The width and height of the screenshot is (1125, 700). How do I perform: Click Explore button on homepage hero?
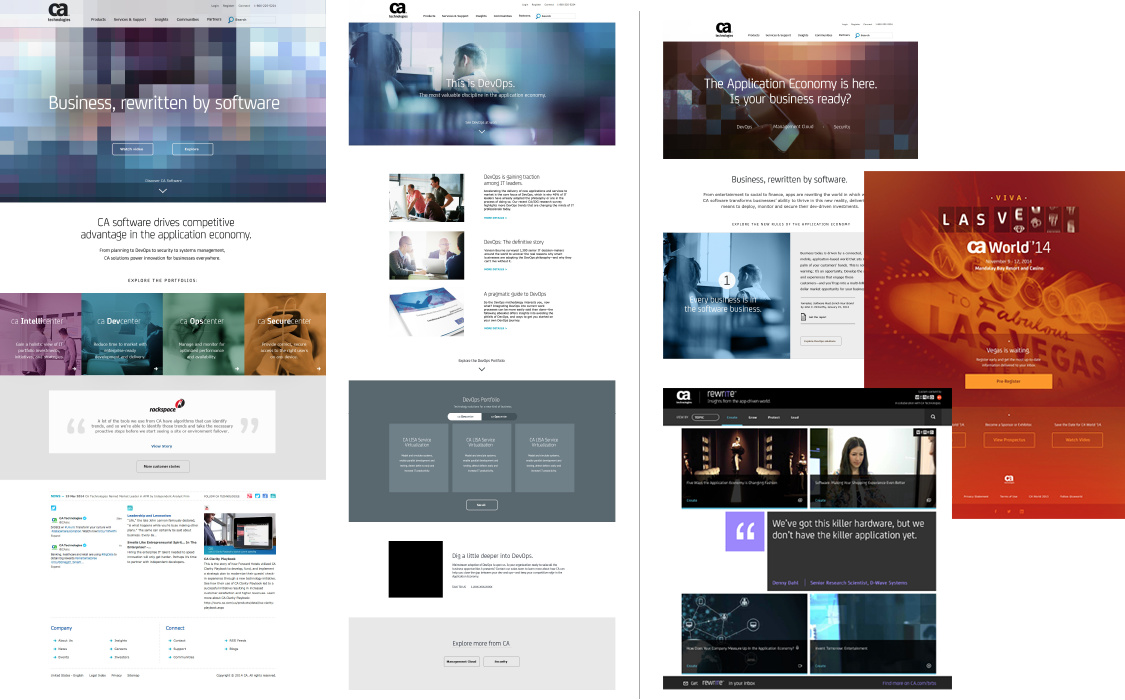[x=192, y=149]
